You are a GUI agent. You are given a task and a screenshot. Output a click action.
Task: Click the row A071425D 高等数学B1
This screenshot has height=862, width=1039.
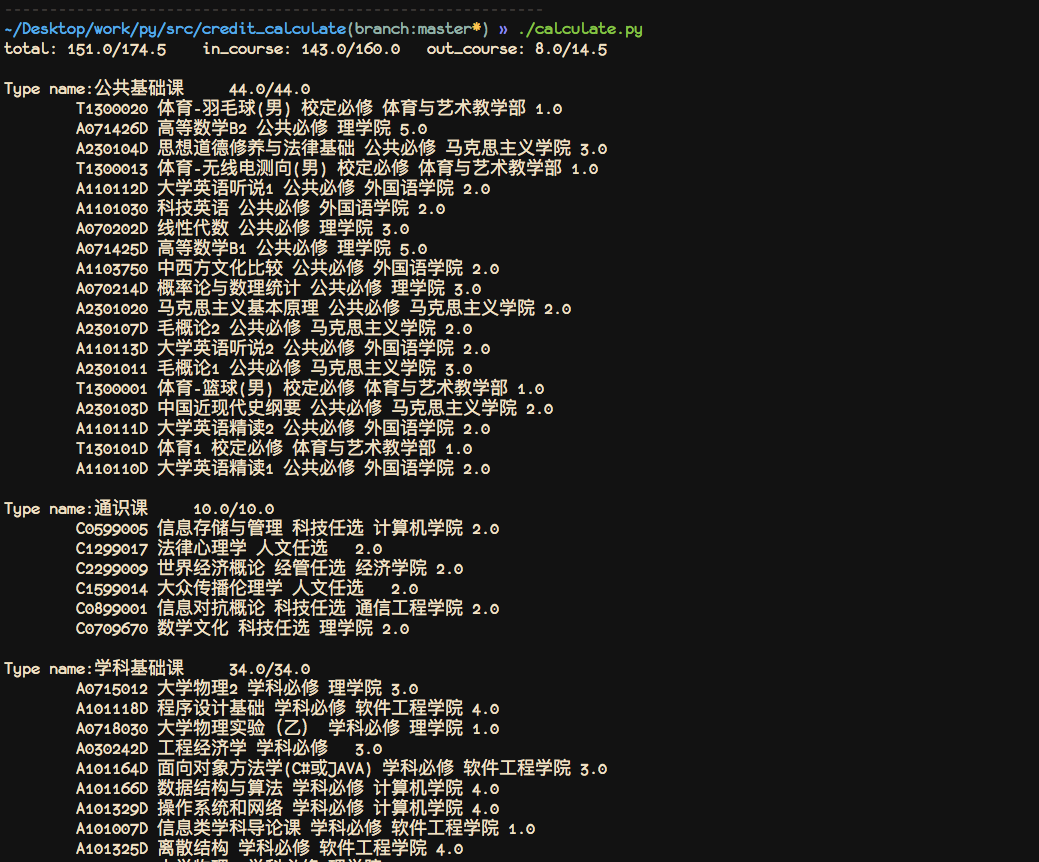[252, 248]
